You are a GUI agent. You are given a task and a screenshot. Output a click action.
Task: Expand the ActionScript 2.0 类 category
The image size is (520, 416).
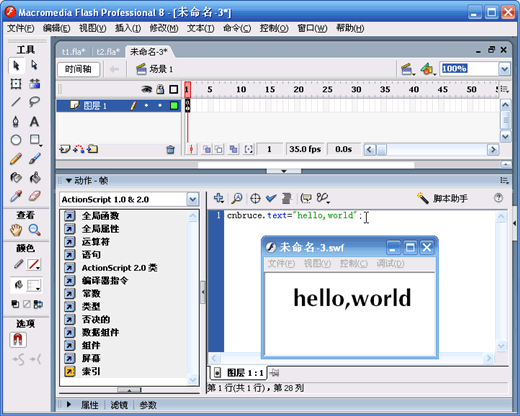[x=111, y=268]
